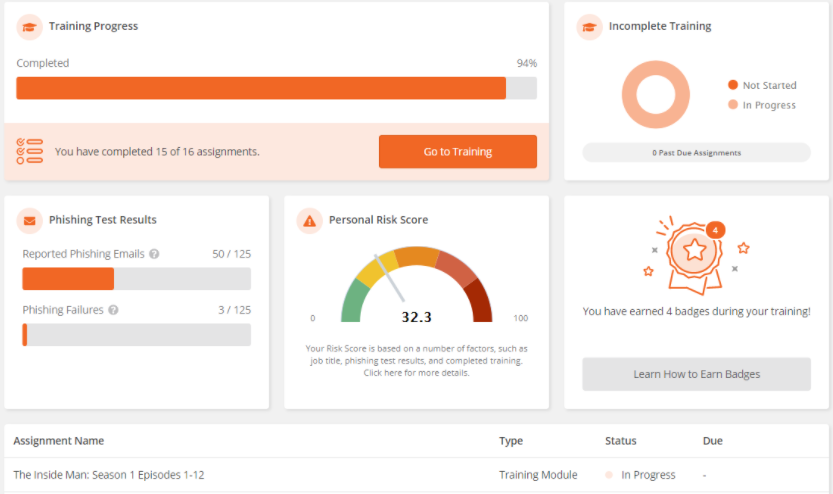
Task: Click the Phishing Failures label
Action: tap(63, 310)
